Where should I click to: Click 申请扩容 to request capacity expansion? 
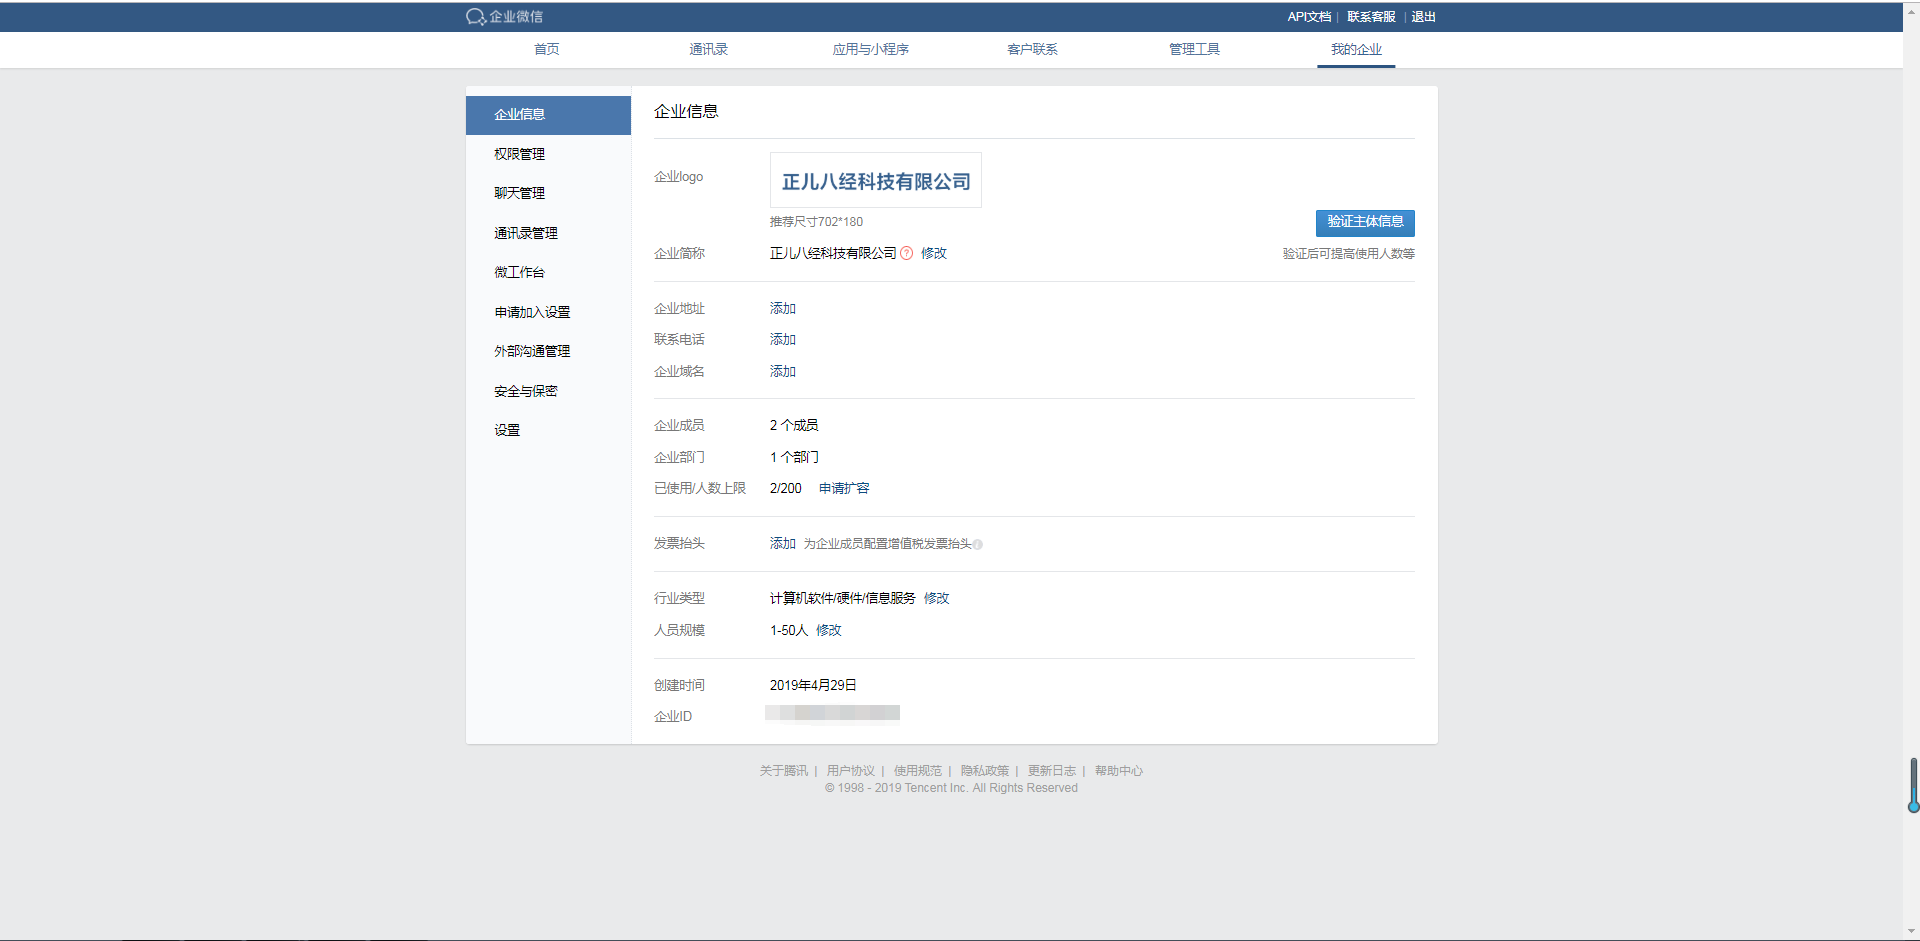(843, 488)
